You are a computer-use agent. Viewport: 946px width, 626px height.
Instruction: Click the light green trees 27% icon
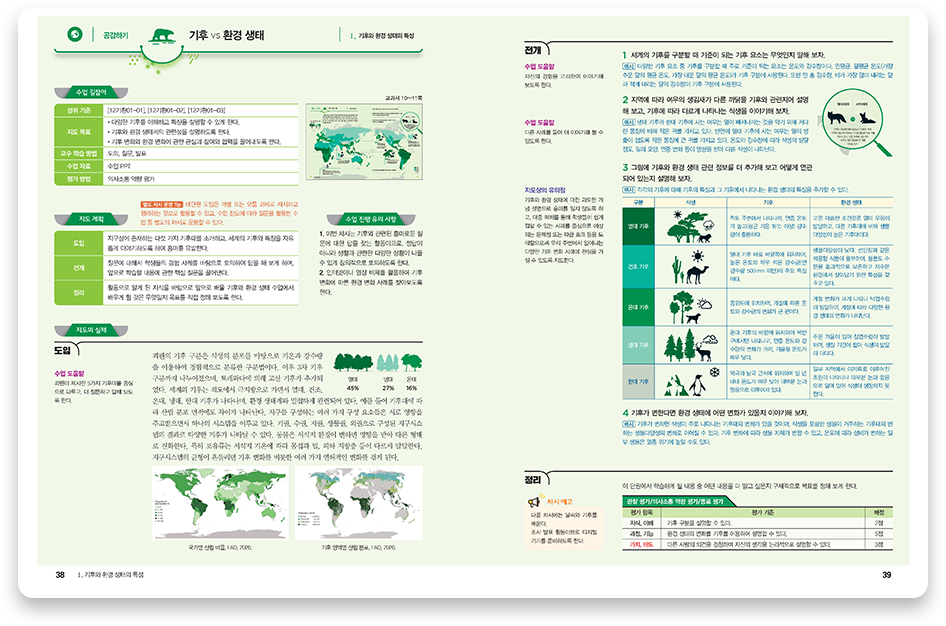[x=388, y=362]
